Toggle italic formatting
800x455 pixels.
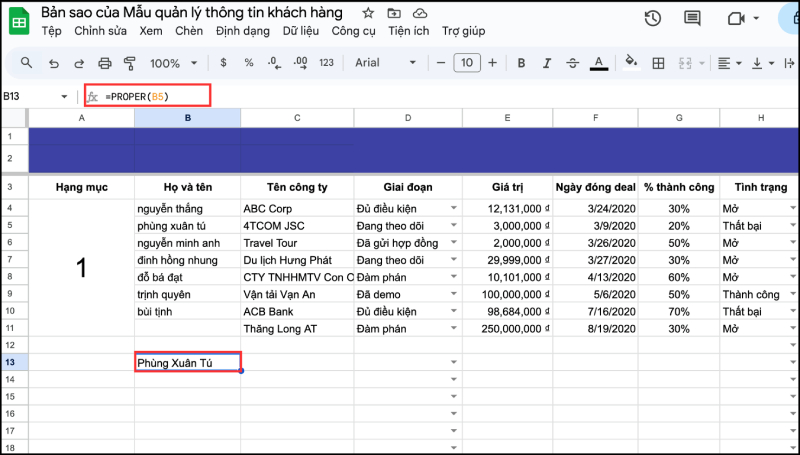pos(546,63)
